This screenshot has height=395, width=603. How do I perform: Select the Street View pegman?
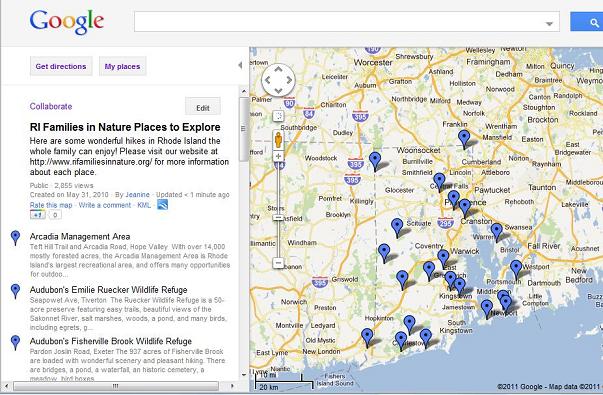(x=278, y=139)
